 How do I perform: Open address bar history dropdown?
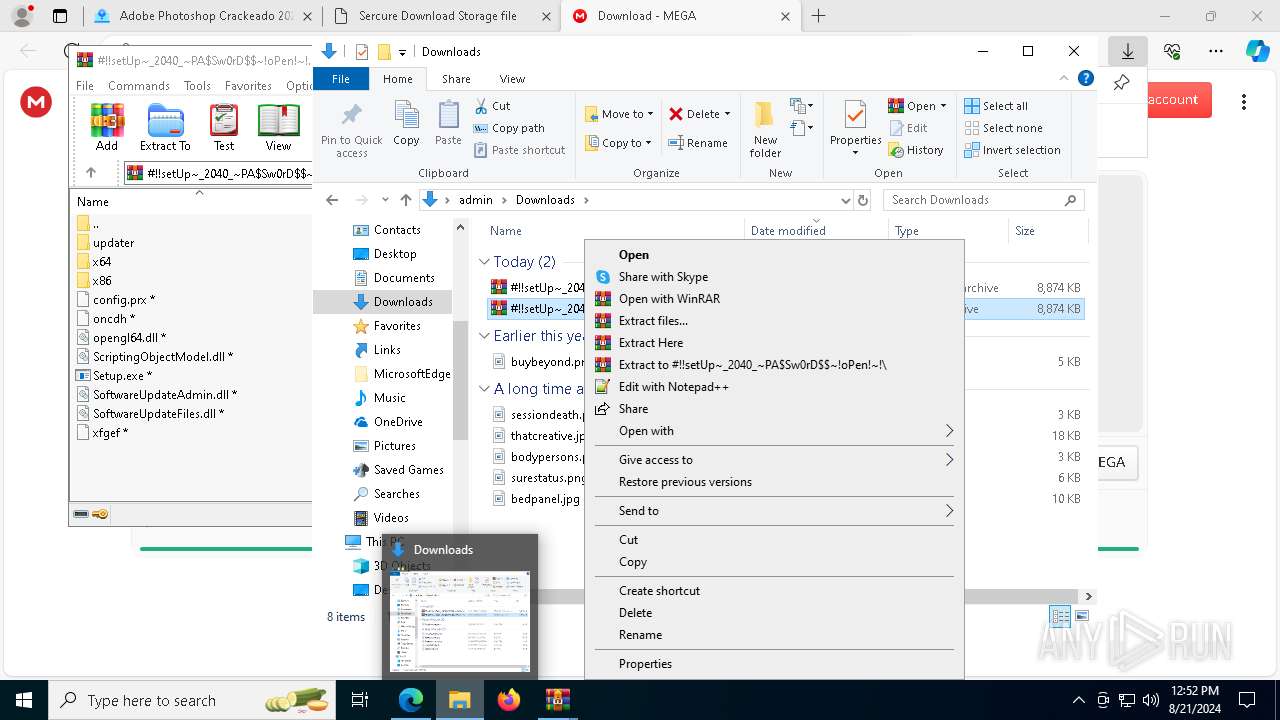(846, 200)
